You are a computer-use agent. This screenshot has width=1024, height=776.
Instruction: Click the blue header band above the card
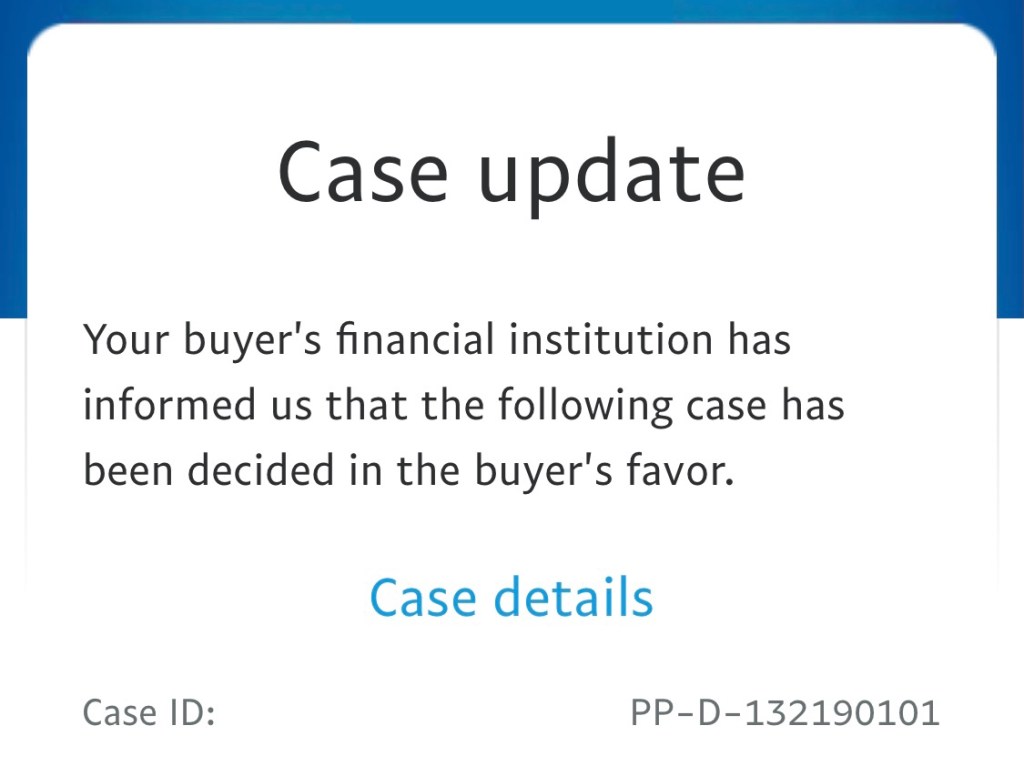point(511,10)
